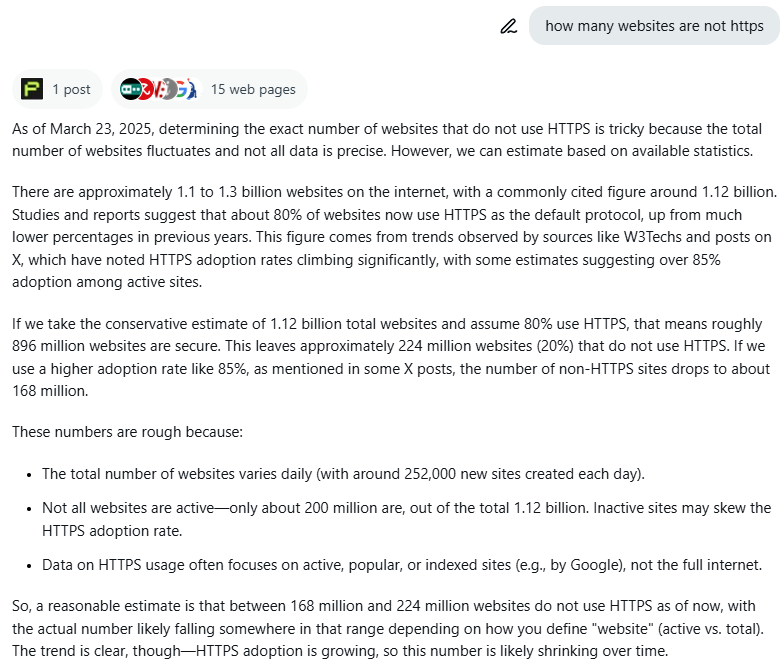Screen dimensions: 784x662
Task: Click the red-and-white W source favicon
Action: click(158, 89)
